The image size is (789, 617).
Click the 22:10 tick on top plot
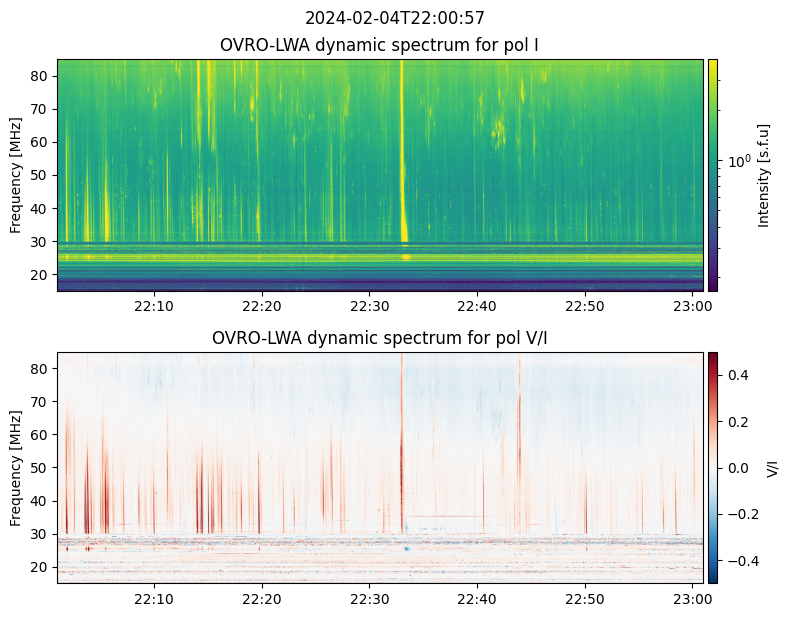click(x=154, y=306)
